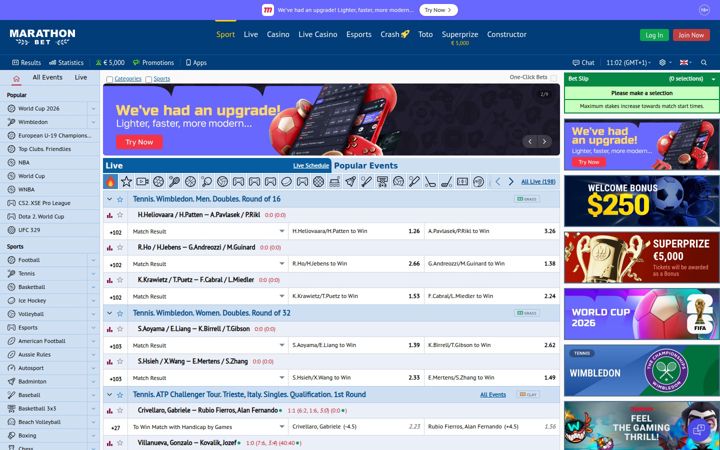Open statistics icon for S.Hsieh / X.Wang match
Screen dimensions: 720x450
click(110, 362)
